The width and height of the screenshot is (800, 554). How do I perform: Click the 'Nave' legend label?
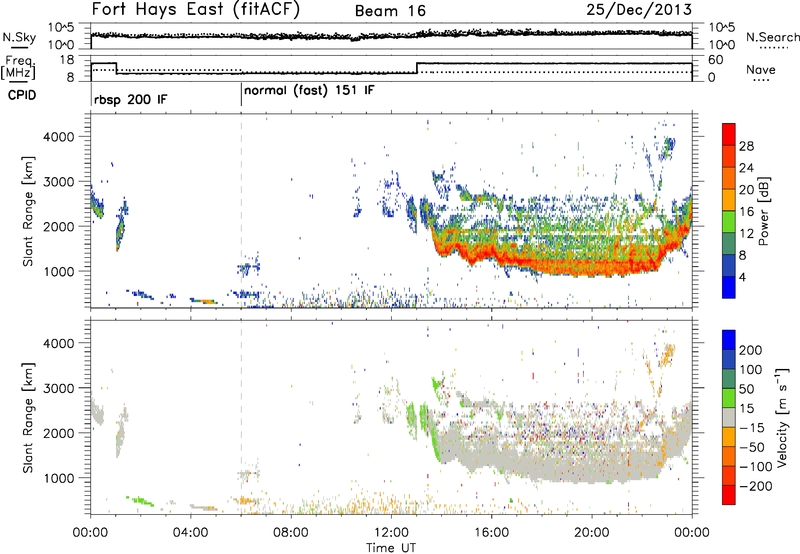click(760, 70)
